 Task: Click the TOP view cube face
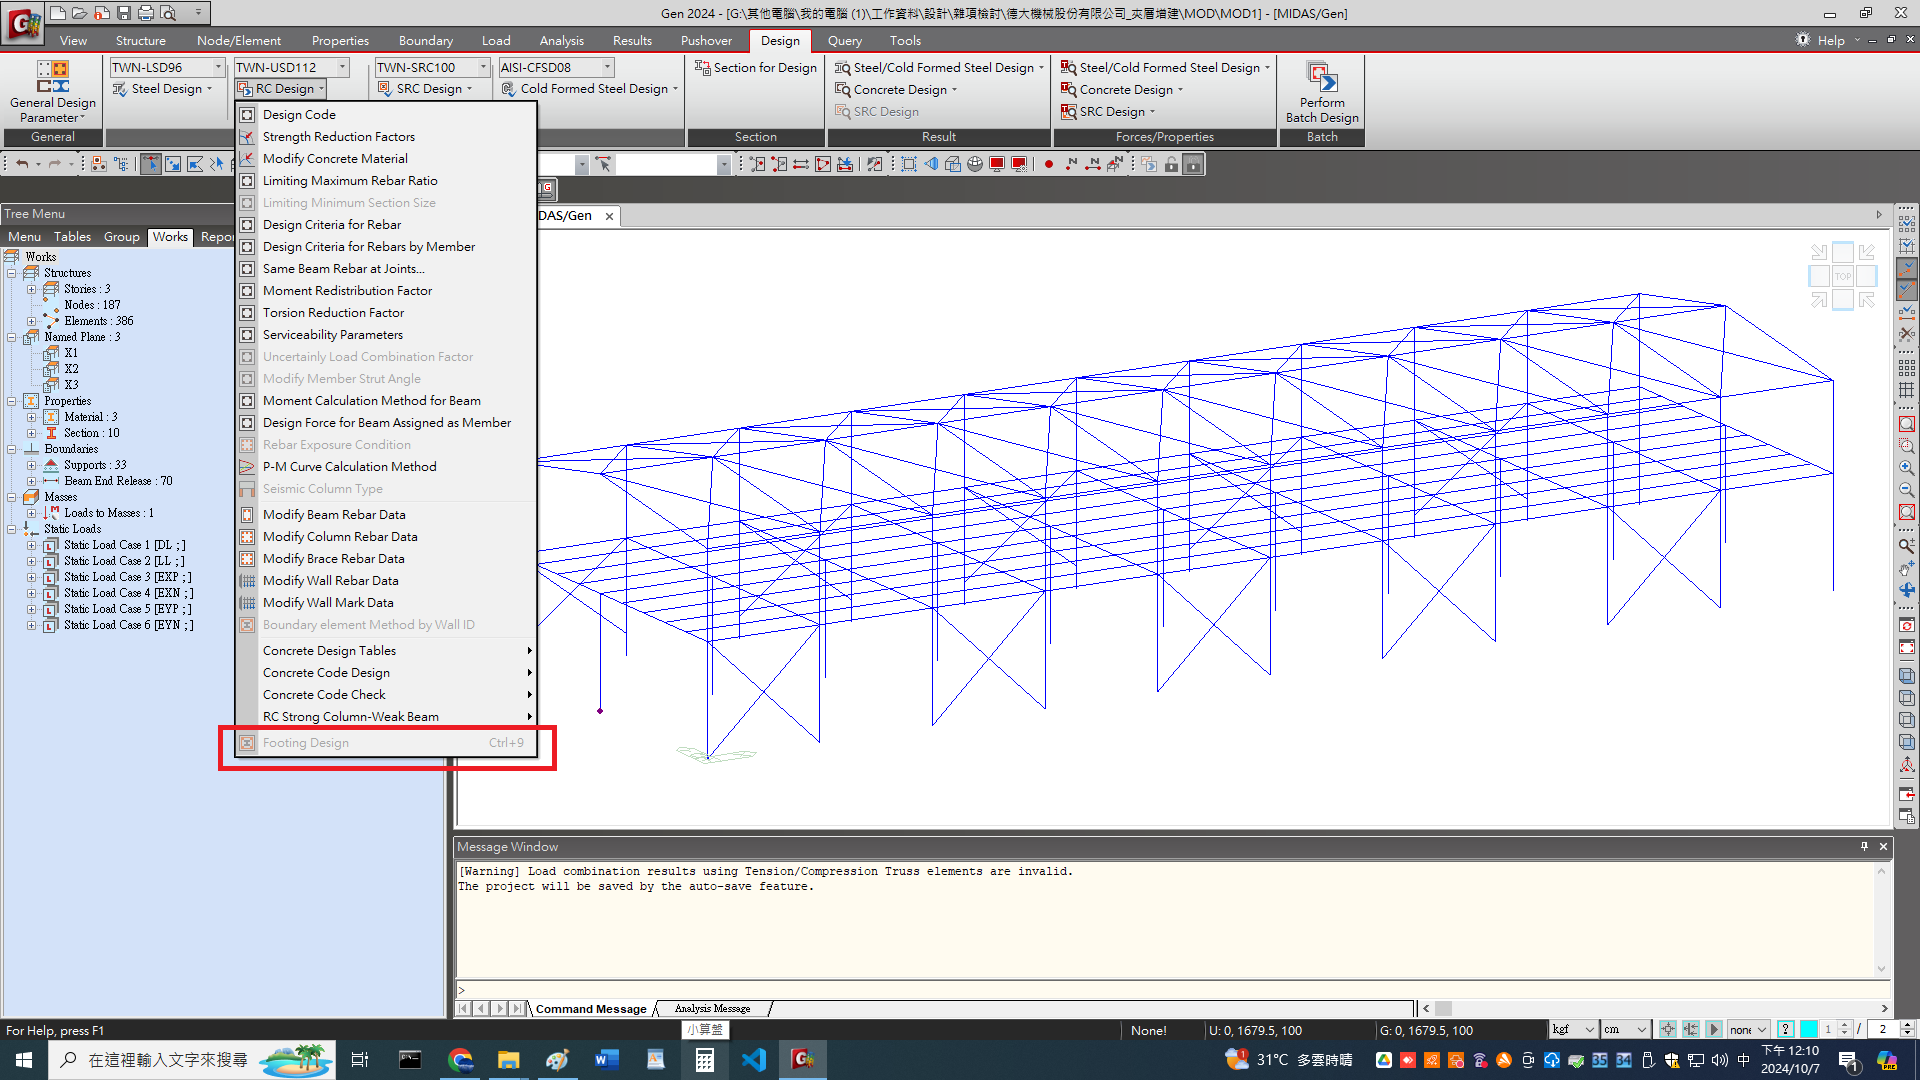[1843, 276]
